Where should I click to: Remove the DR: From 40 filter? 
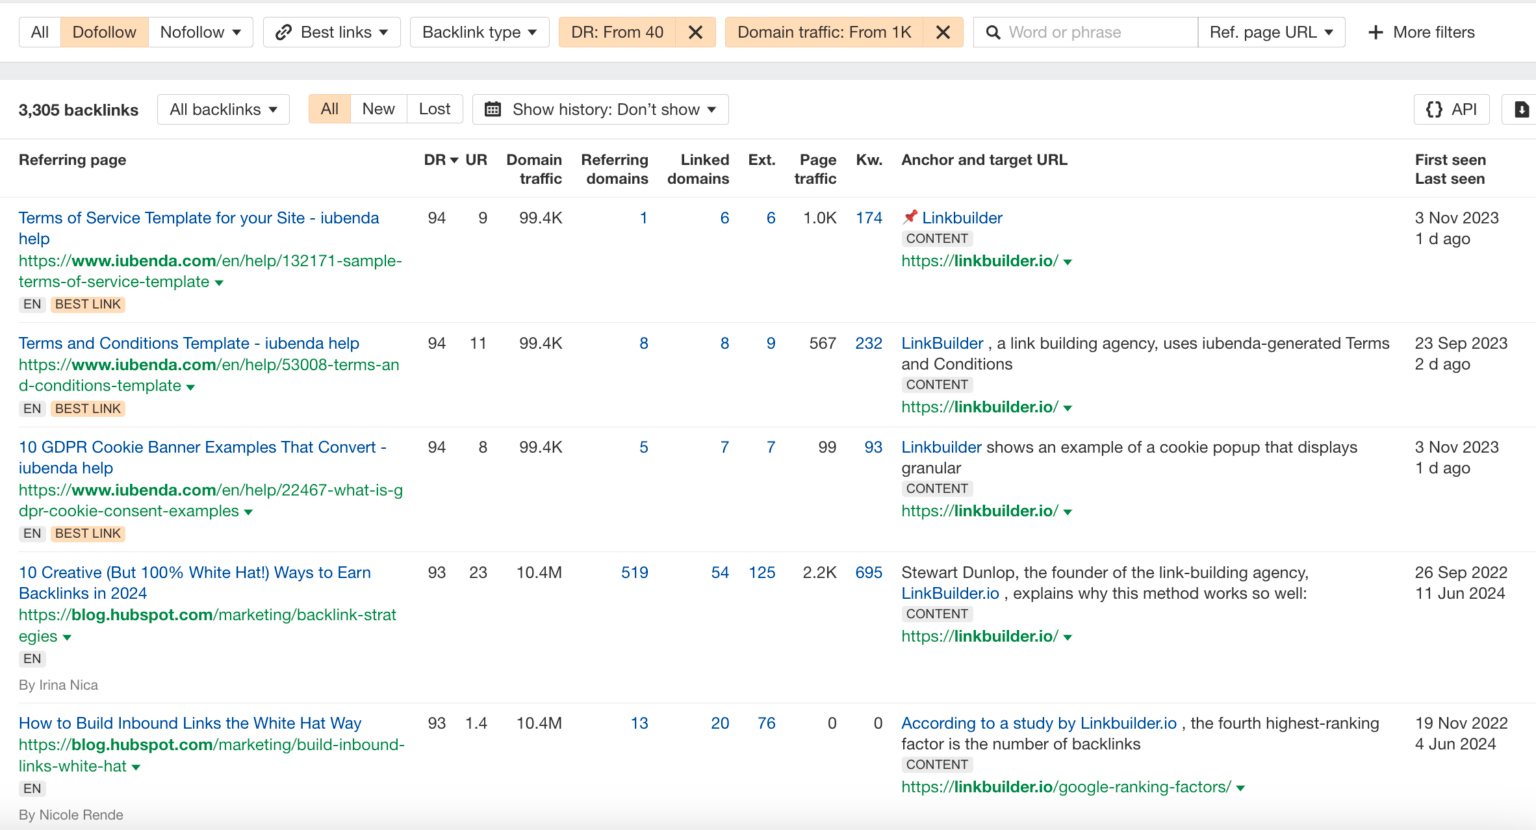tap(695, 32)
